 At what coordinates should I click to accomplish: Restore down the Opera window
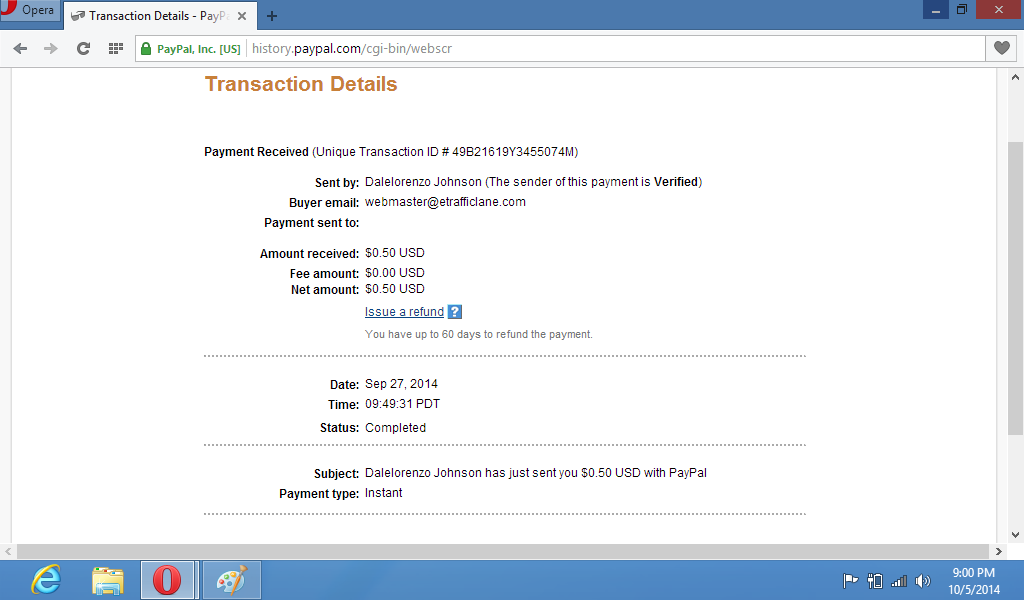coord(962,10)
